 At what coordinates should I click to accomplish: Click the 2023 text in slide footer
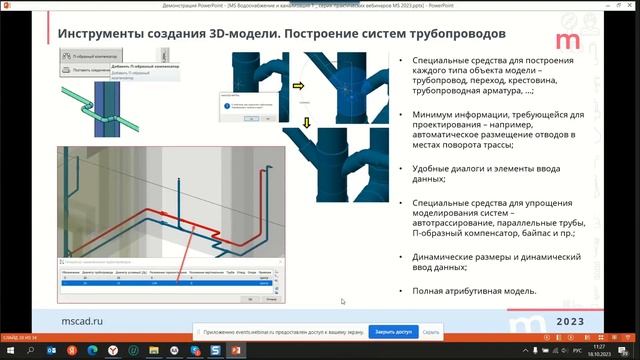(x=570, y=321)
